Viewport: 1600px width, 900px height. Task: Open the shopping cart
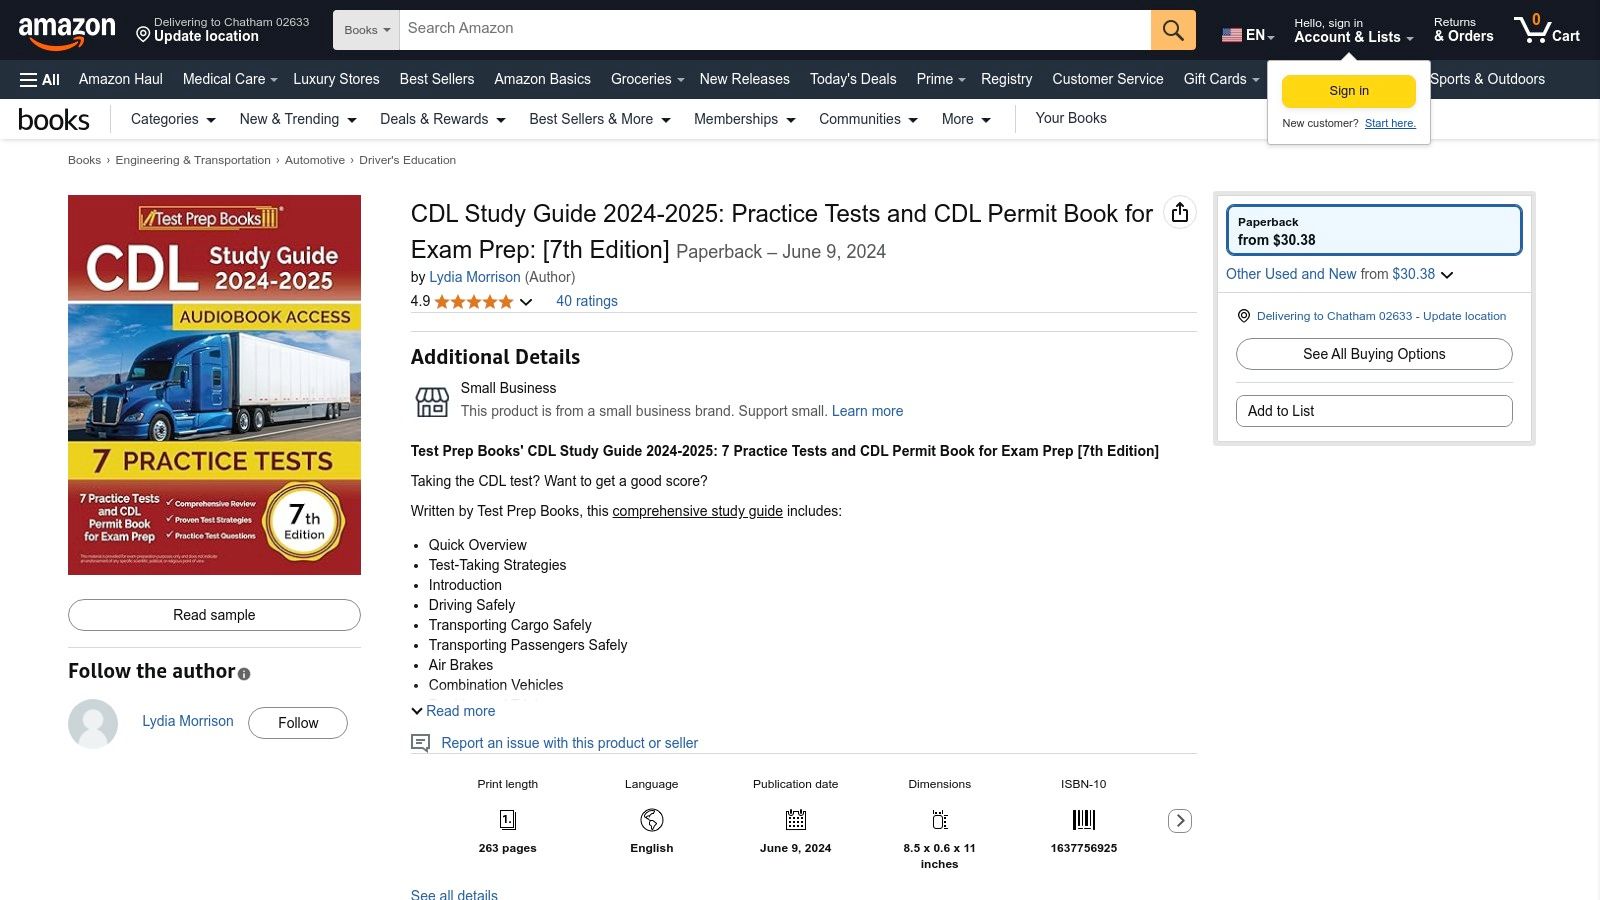click(1546, 30)
